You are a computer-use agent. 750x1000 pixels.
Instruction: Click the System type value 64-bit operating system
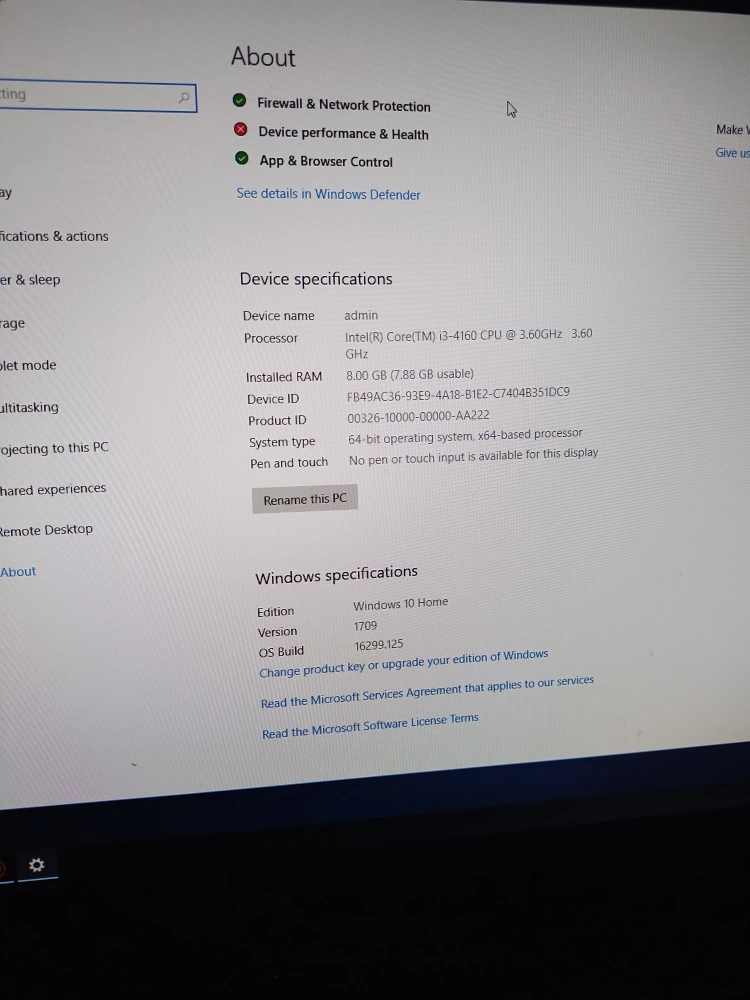[x=466, y=436]
